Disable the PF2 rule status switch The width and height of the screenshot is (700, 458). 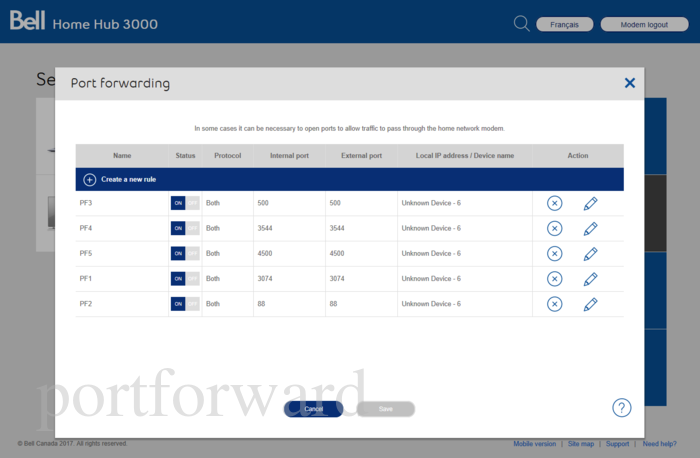point(185,304)
